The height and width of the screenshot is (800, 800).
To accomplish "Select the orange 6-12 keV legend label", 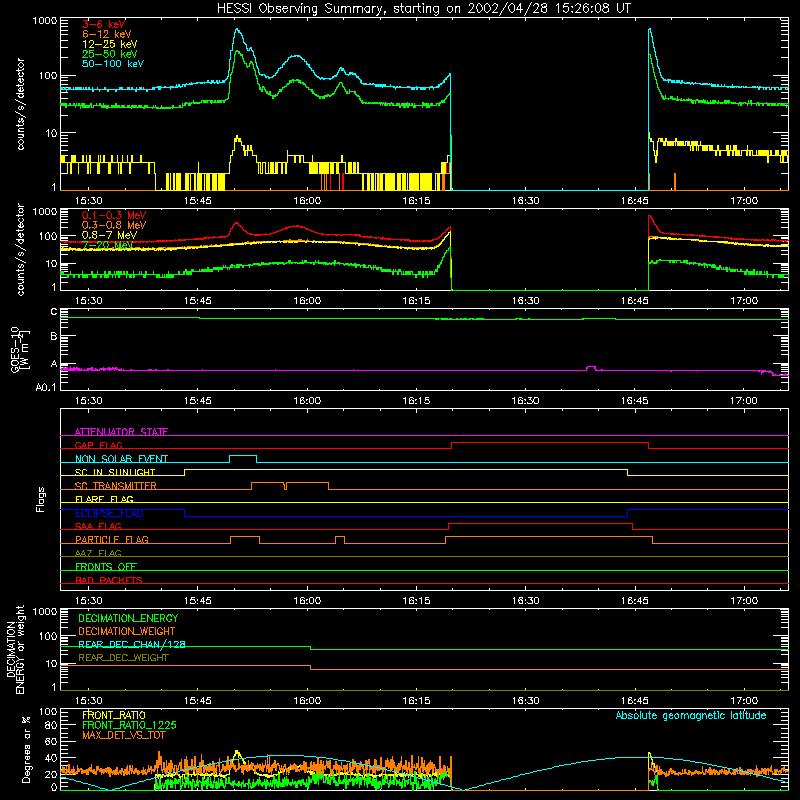I will (107, 34).
